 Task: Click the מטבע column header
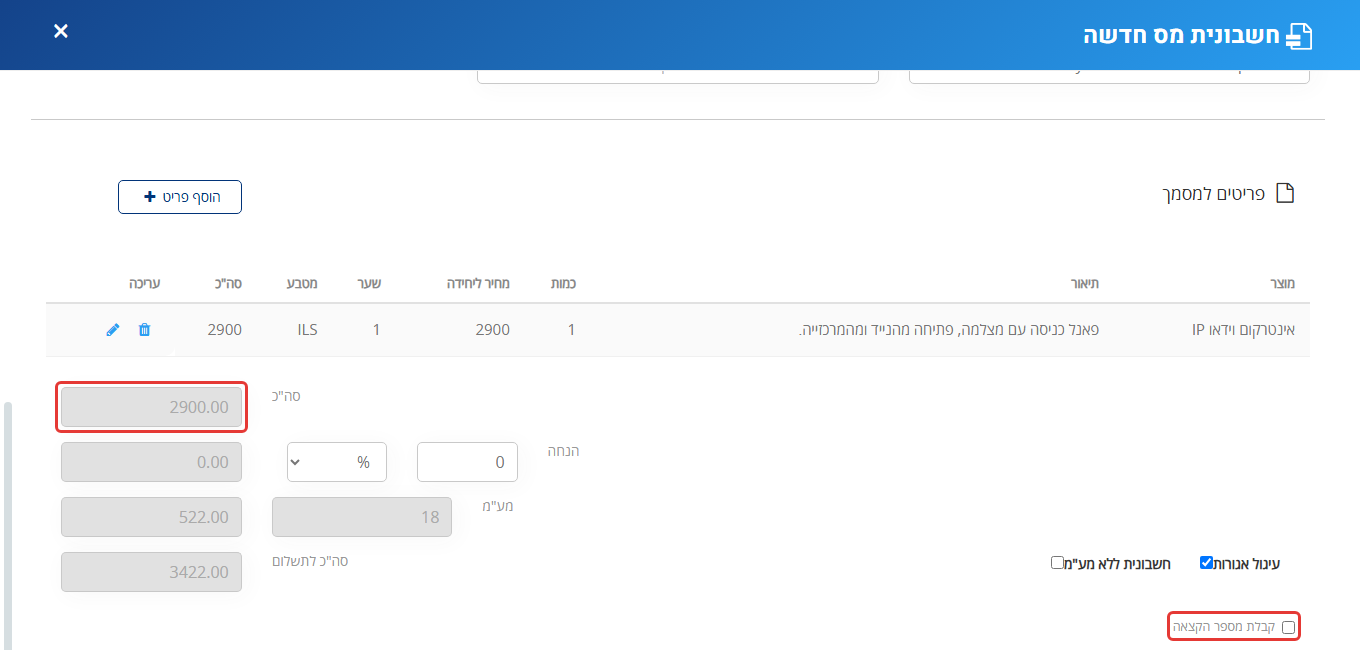302,284
